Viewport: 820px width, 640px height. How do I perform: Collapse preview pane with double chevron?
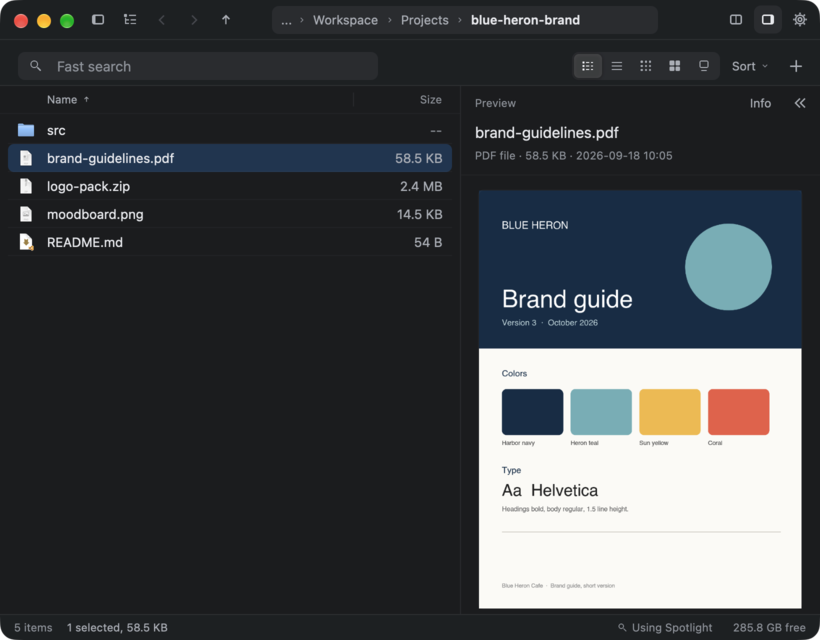click(x=800, y=103)
